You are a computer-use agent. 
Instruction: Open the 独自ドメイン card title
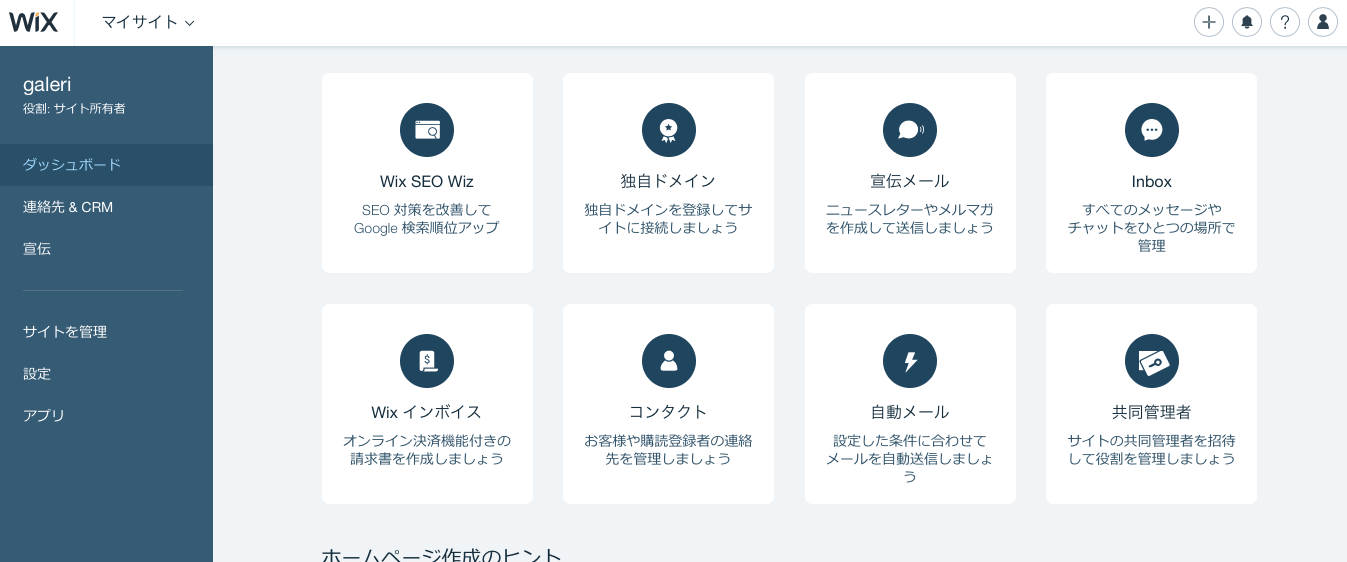coord(669,182)
